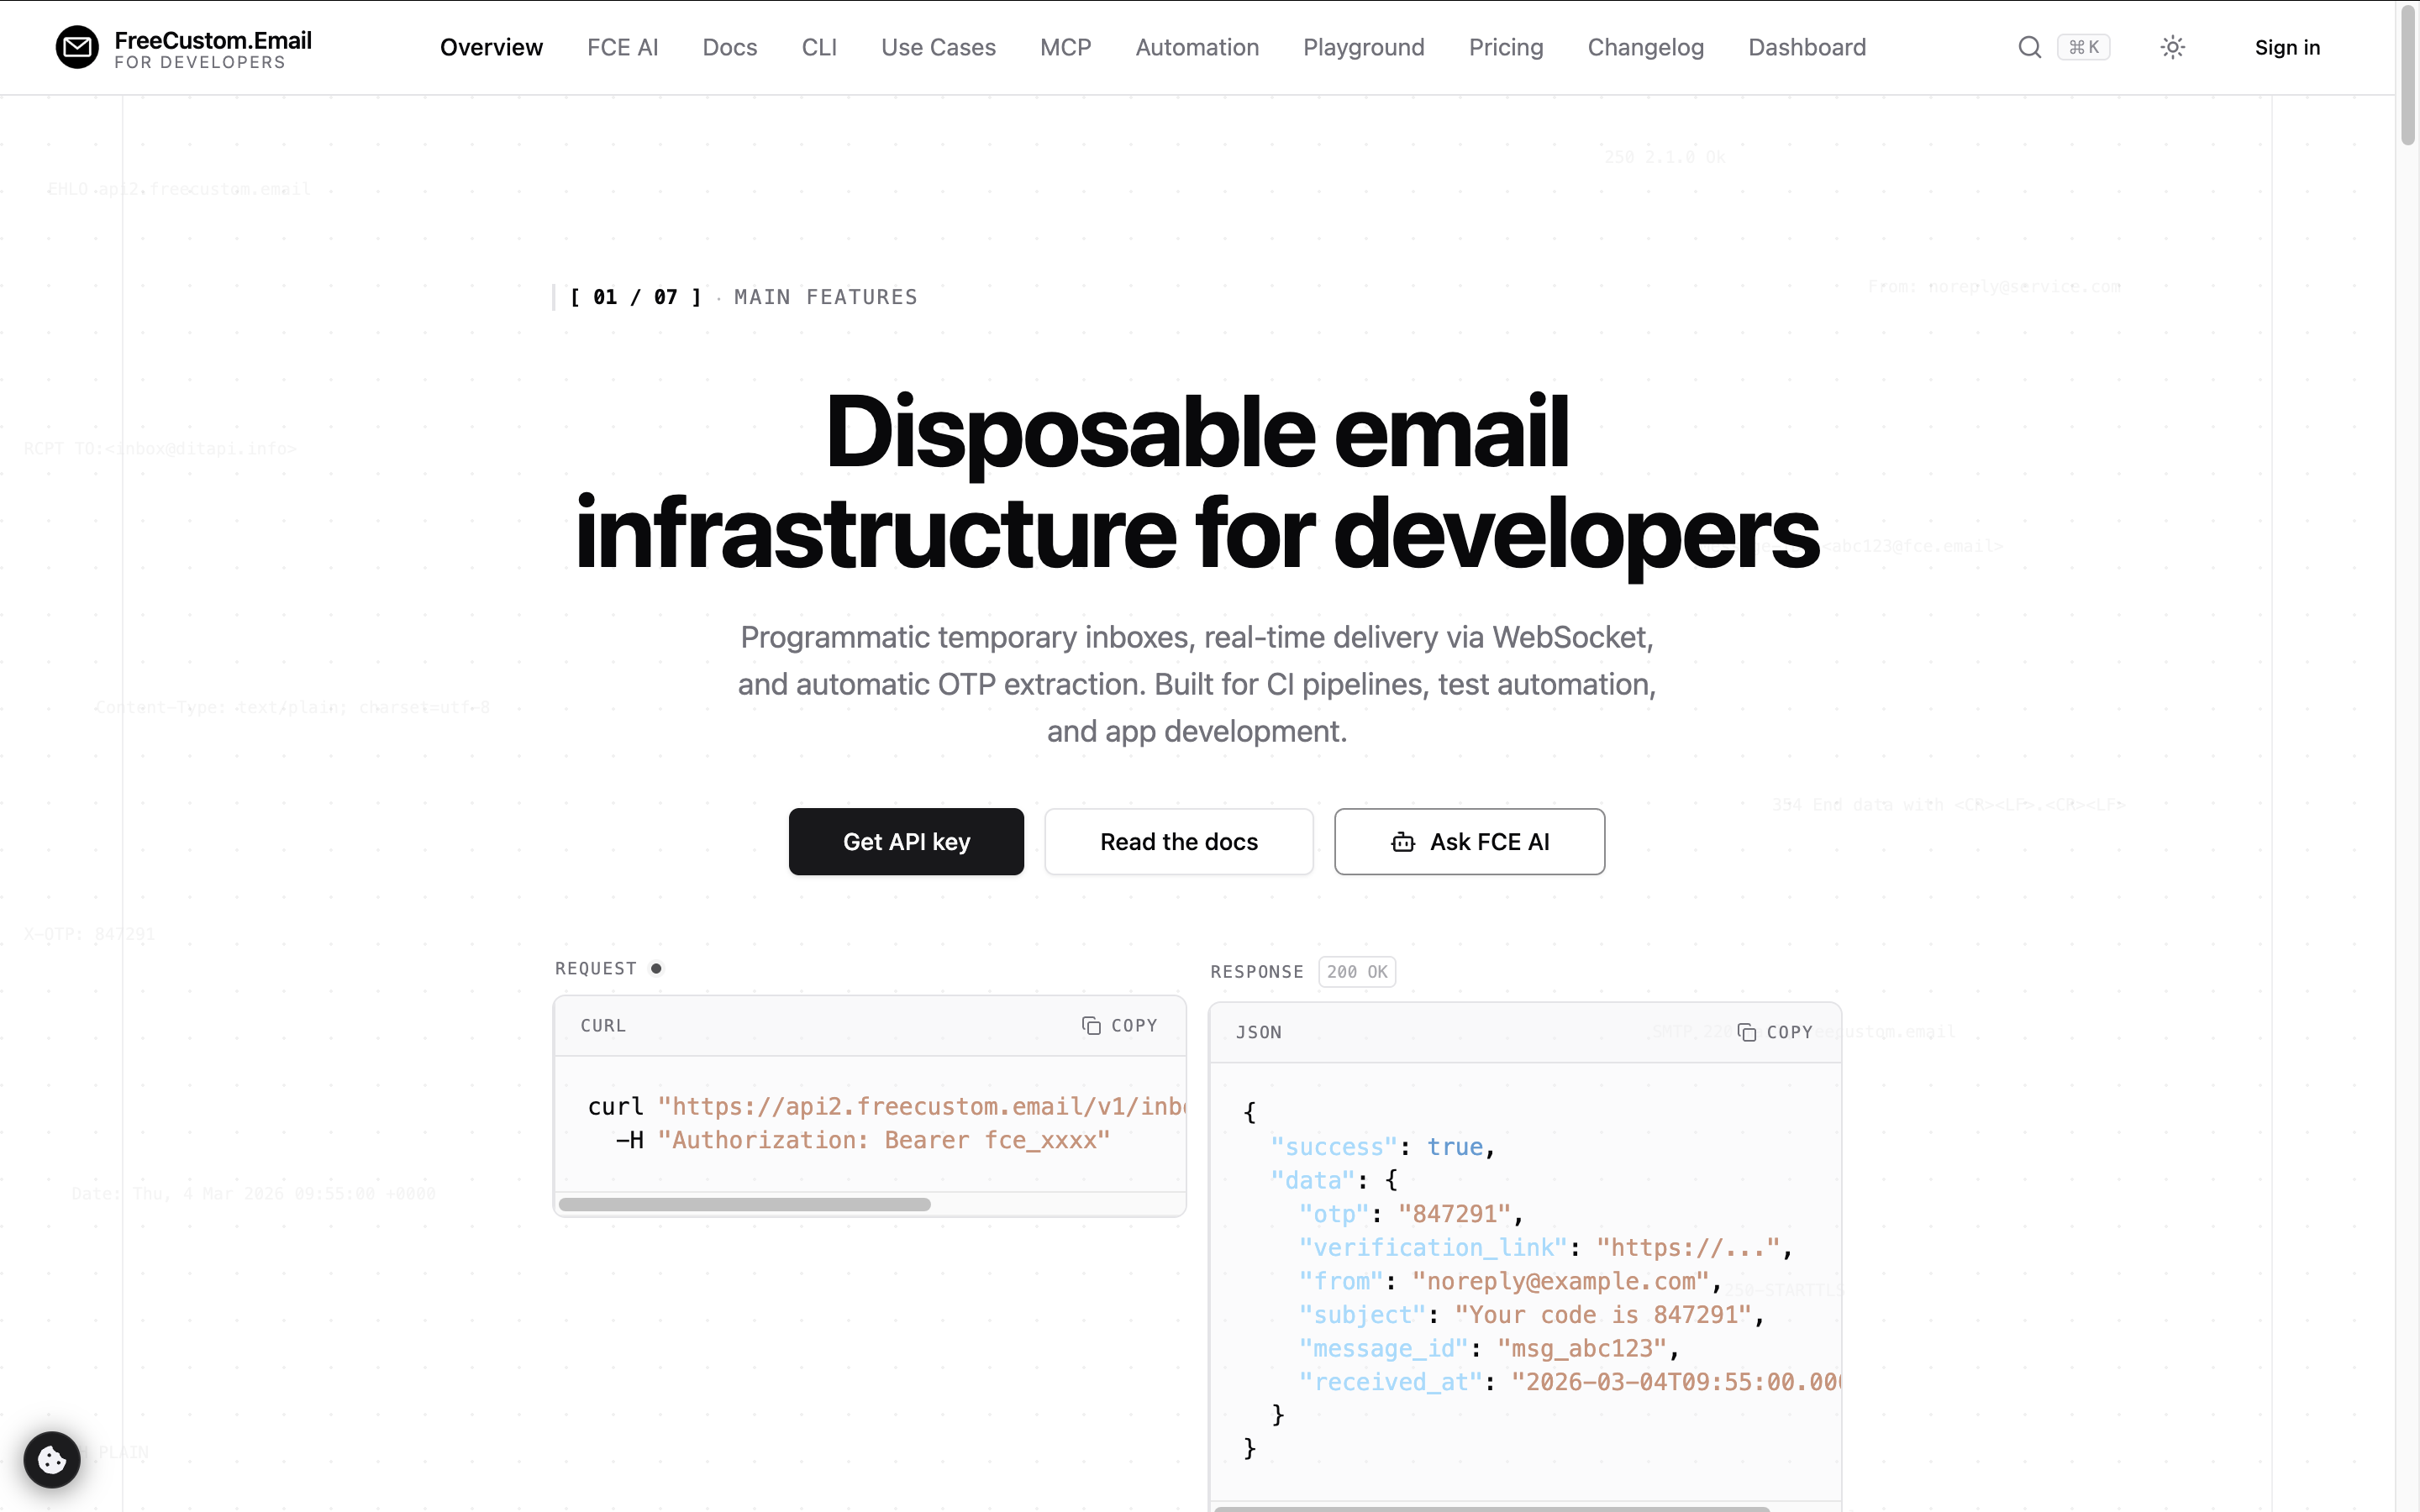This screenshot has height=1512, width=2420.
Task: Open the Overview nav item
Action: click(x=491, y=47)
